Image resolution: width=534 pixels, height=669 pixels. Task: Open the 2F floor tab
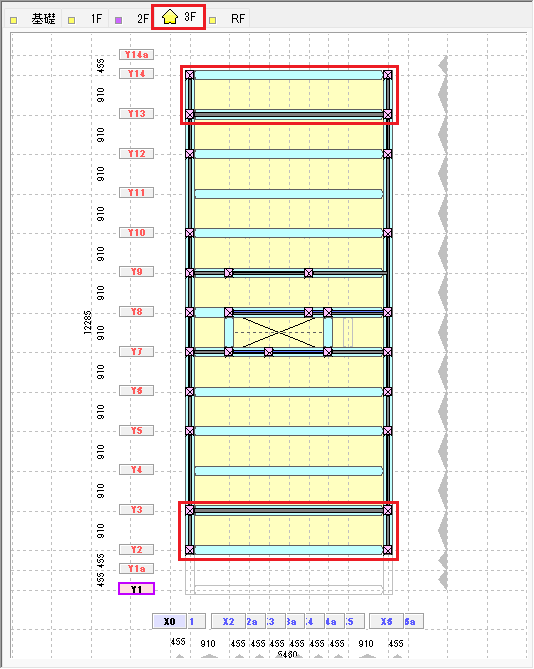(132, 19)
